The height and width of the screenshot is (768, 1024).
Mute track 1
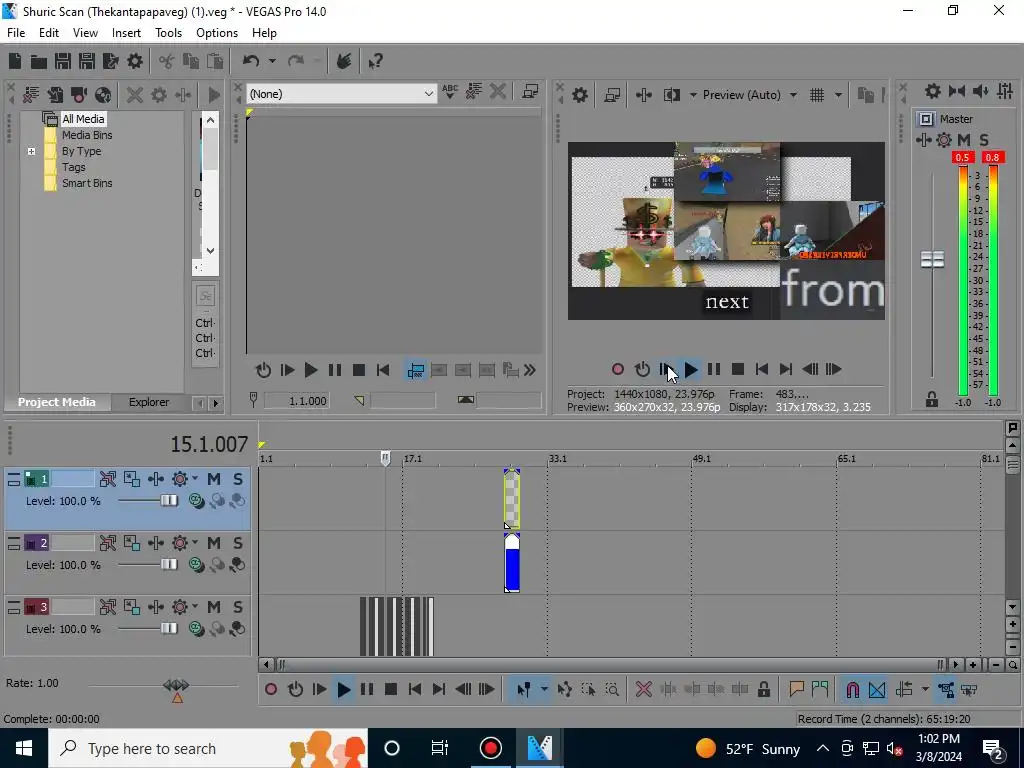pyautogui.click(x=214, y=479)
